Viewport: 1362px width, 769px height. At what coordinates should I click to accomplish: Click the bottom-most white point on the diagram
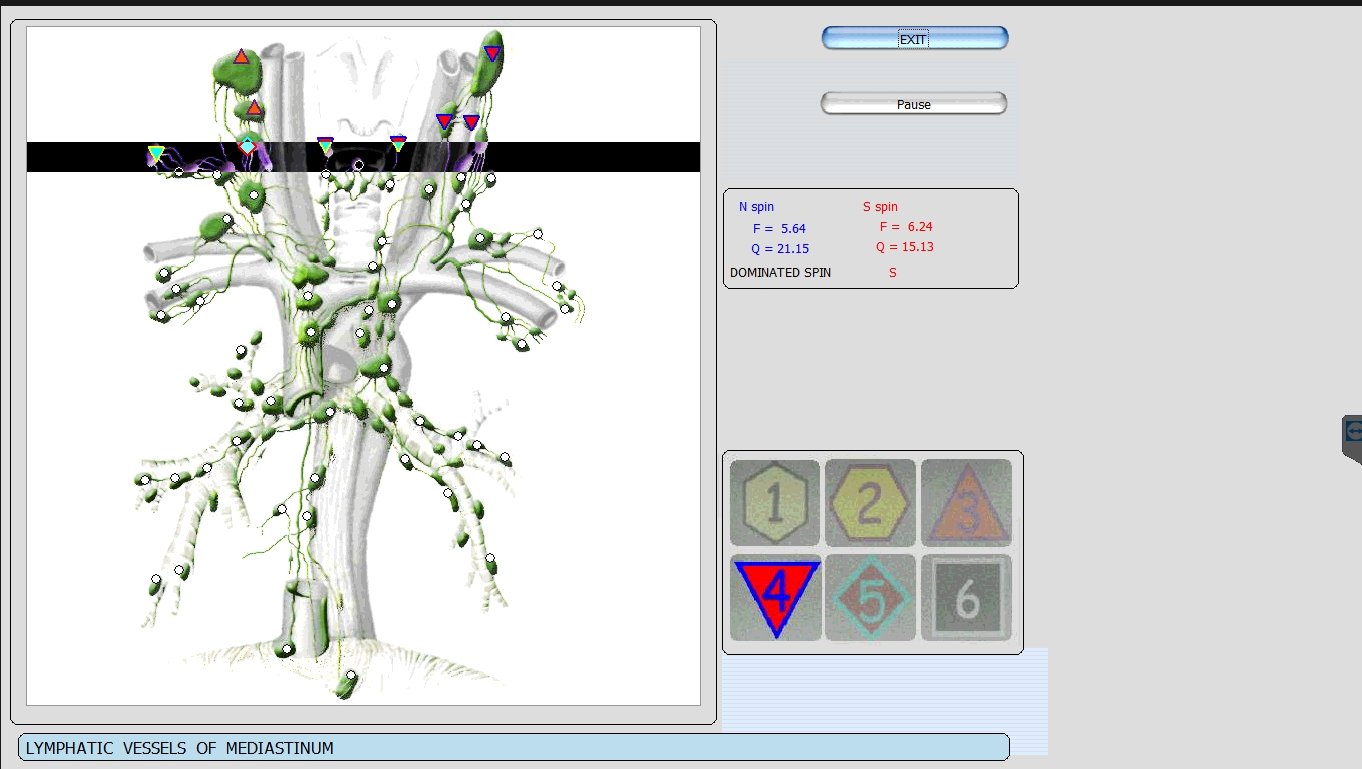pos(351,675)
